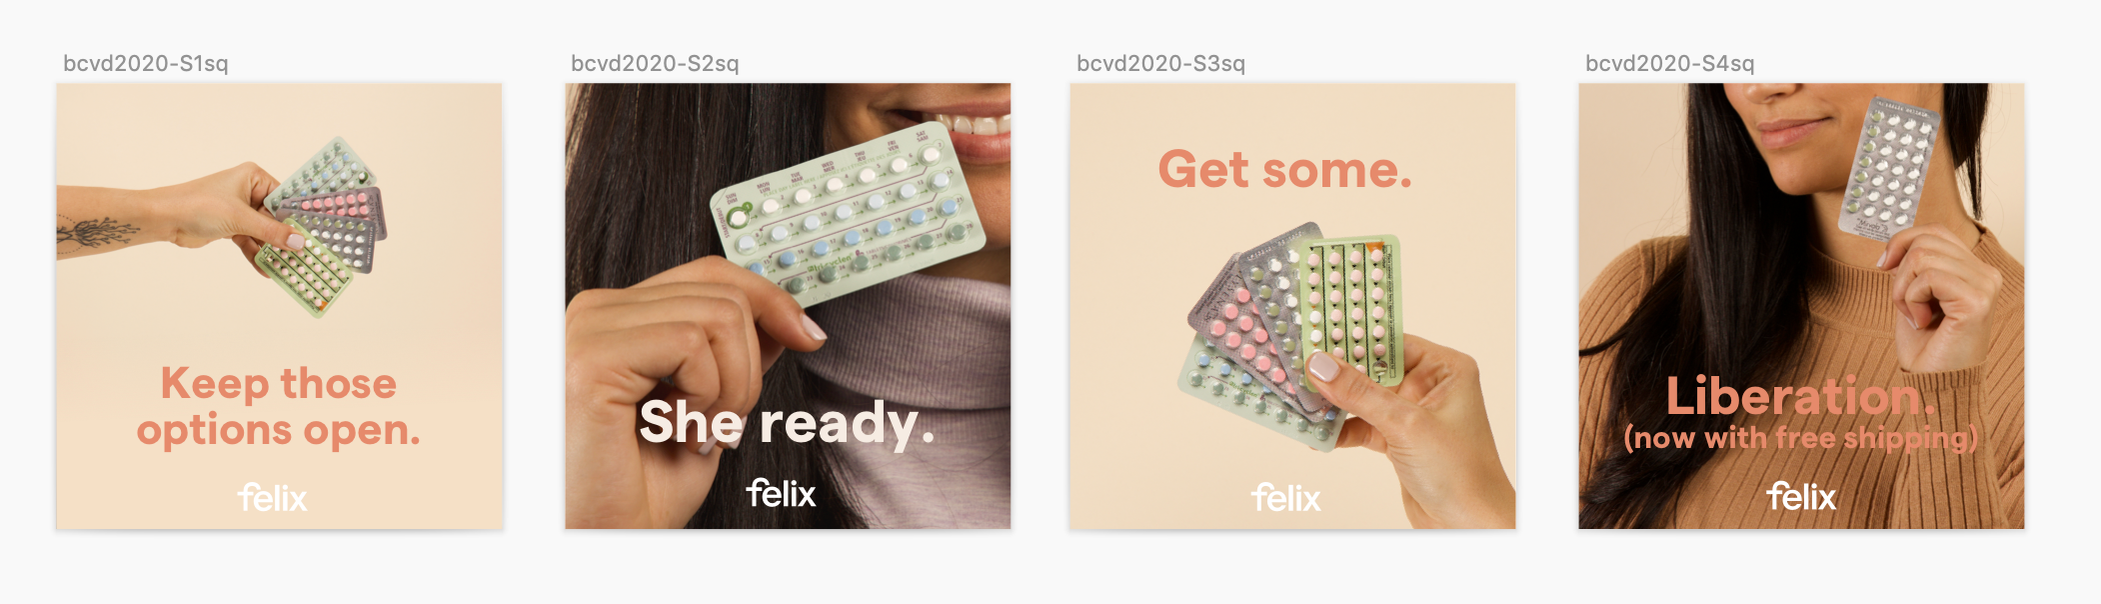
Task: Select the bcvd2020-S2sq artboard label
Action: coord(655,64)
